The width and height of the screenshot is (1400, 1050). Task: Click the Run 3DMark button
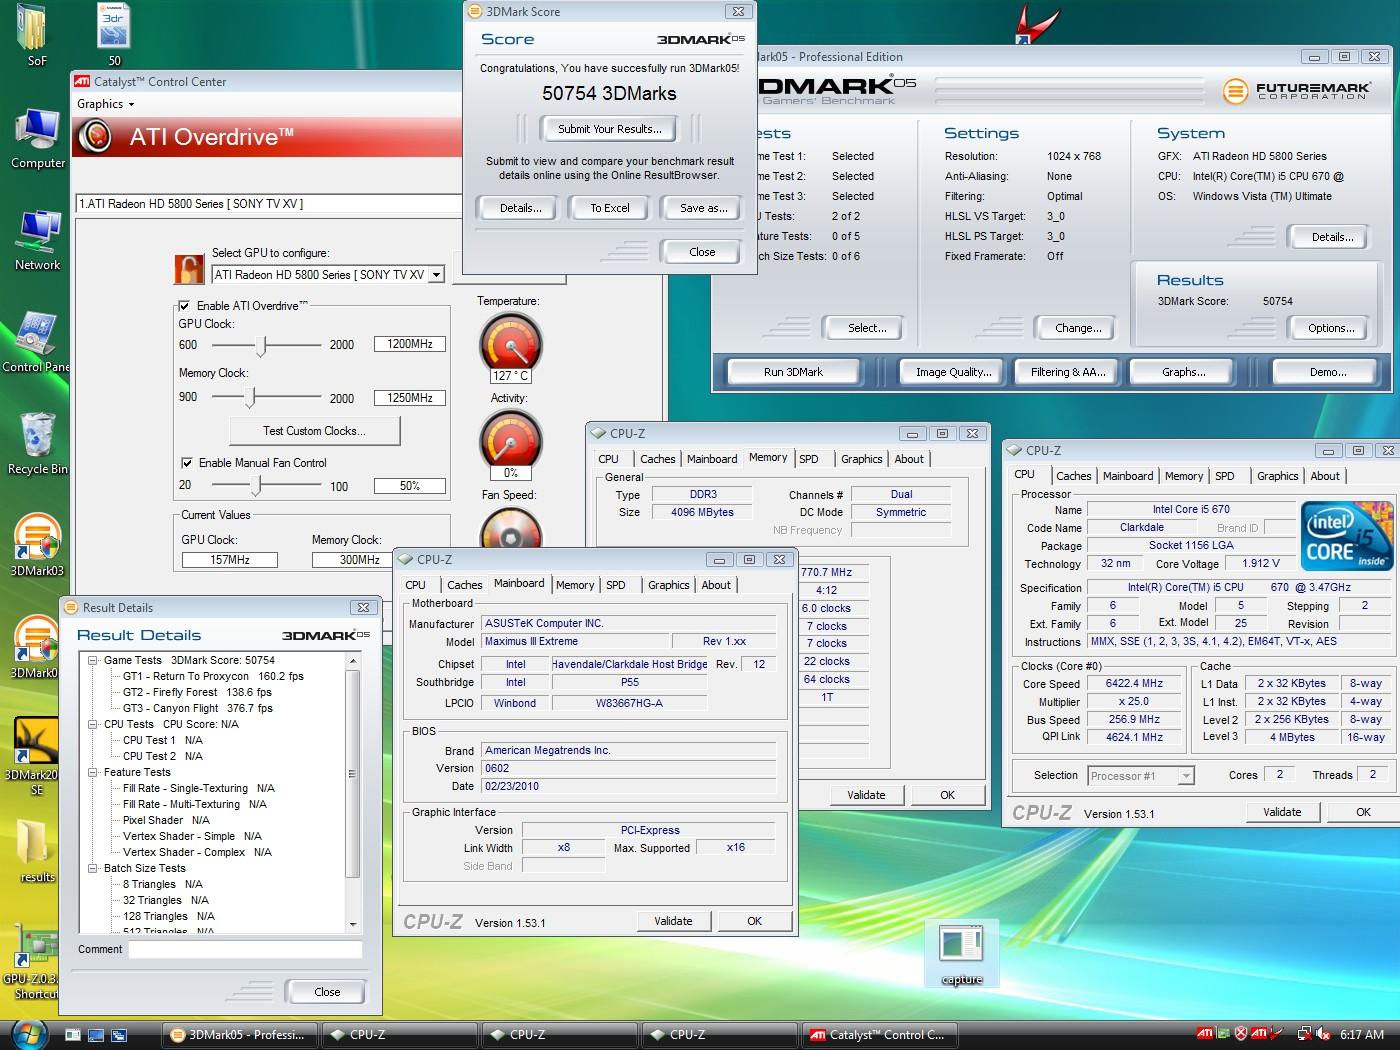point(793,372)
